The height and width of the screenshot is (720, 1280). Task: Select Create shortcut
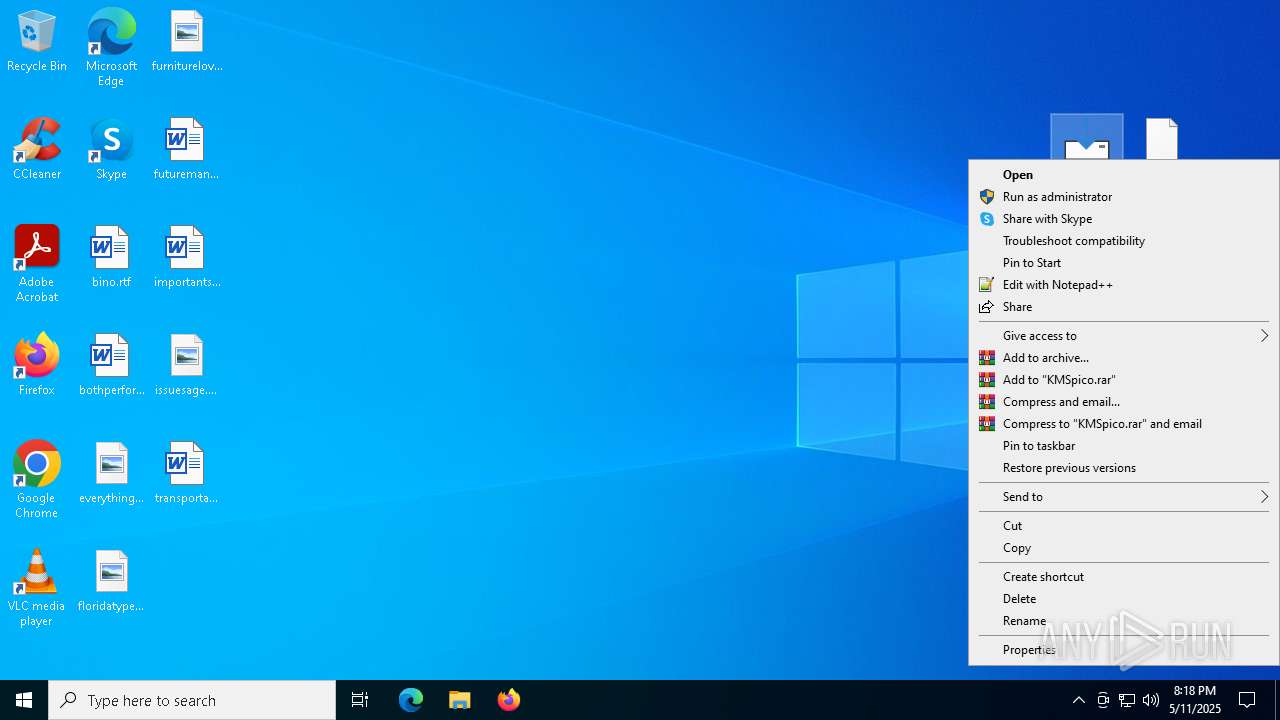pyautogui.click(x=1124, y=577)
